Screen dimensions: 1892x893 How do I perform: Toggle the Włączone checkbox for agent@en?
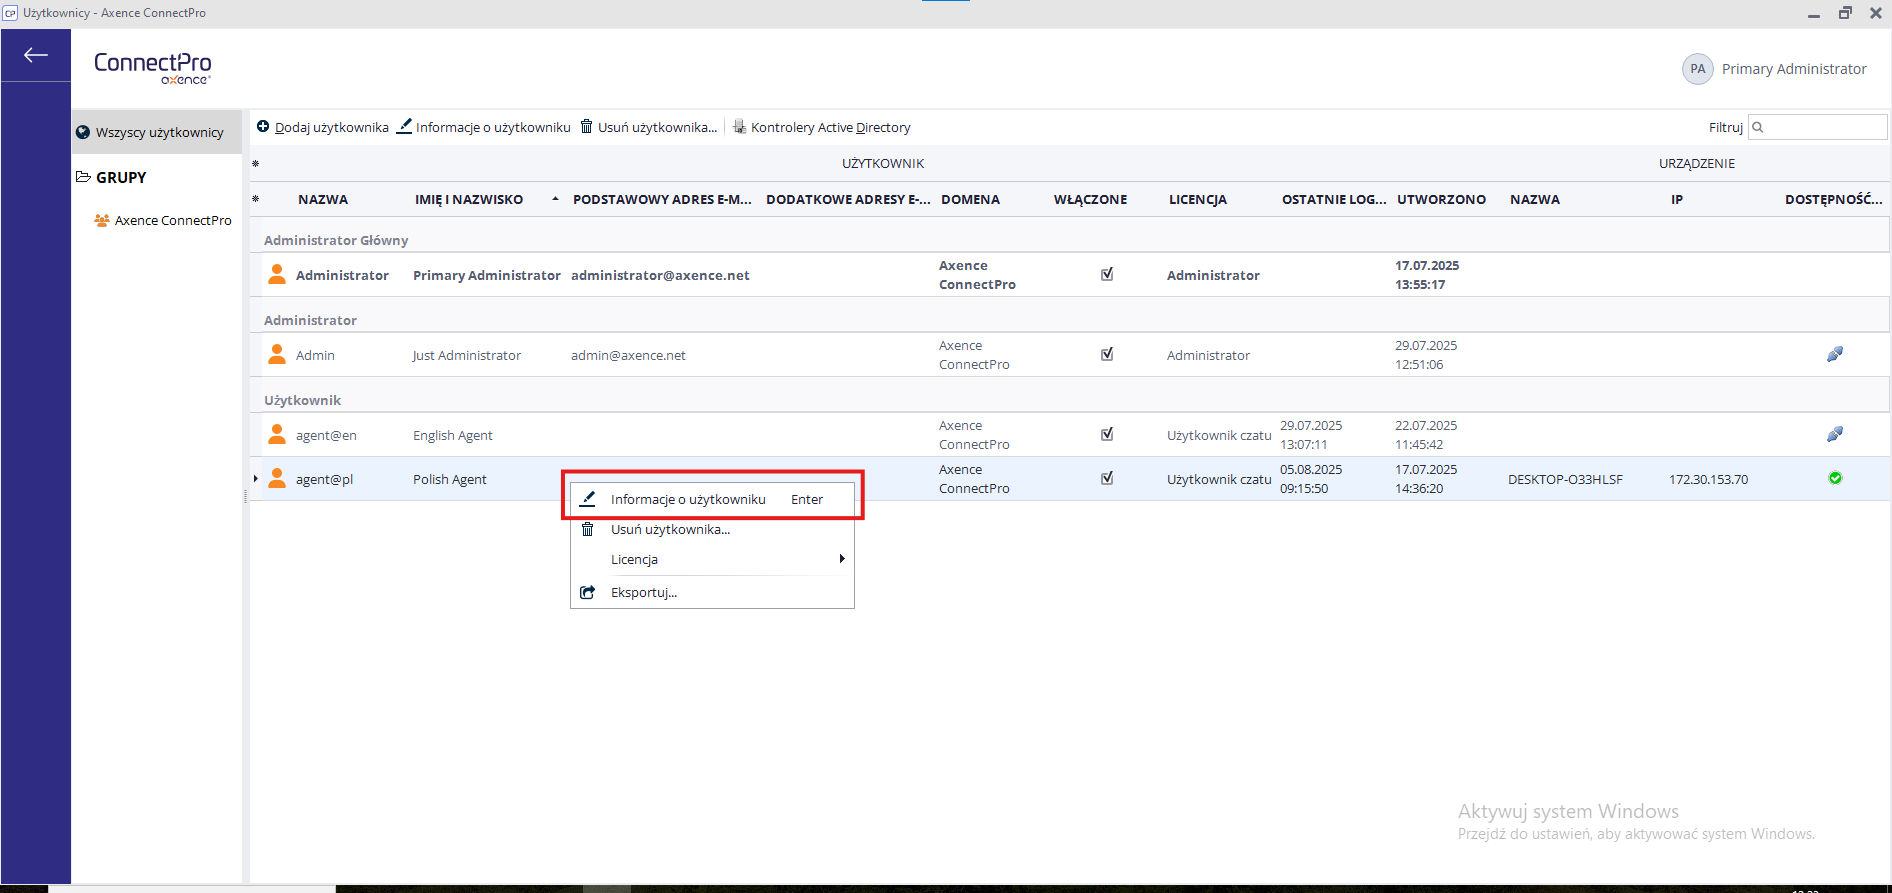click(x=1107, y=434)
